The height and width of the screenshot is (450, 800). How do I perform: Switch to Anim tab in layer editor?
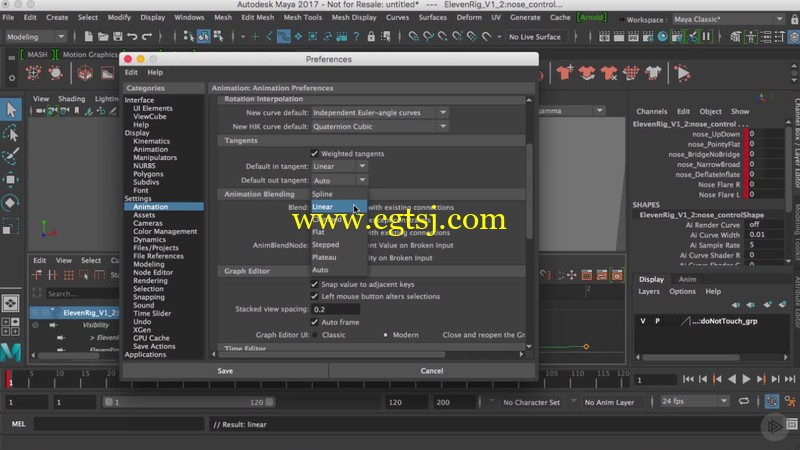(x=687, y=279)
